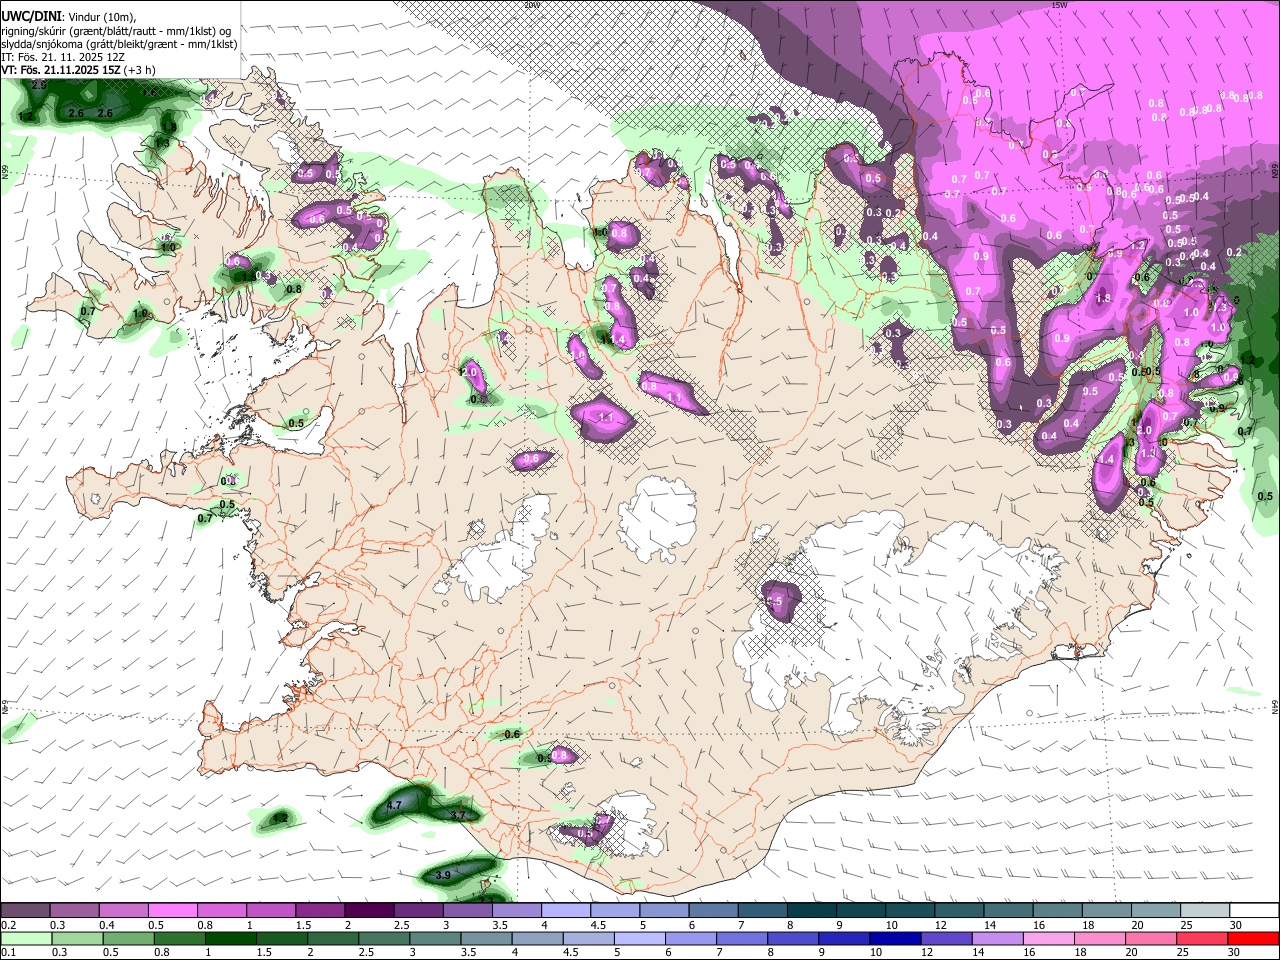The width and height of the screenshot is (1280, 960).
Task: Click the 0.1 label under the bottom legend row
Action: [9, 952]
